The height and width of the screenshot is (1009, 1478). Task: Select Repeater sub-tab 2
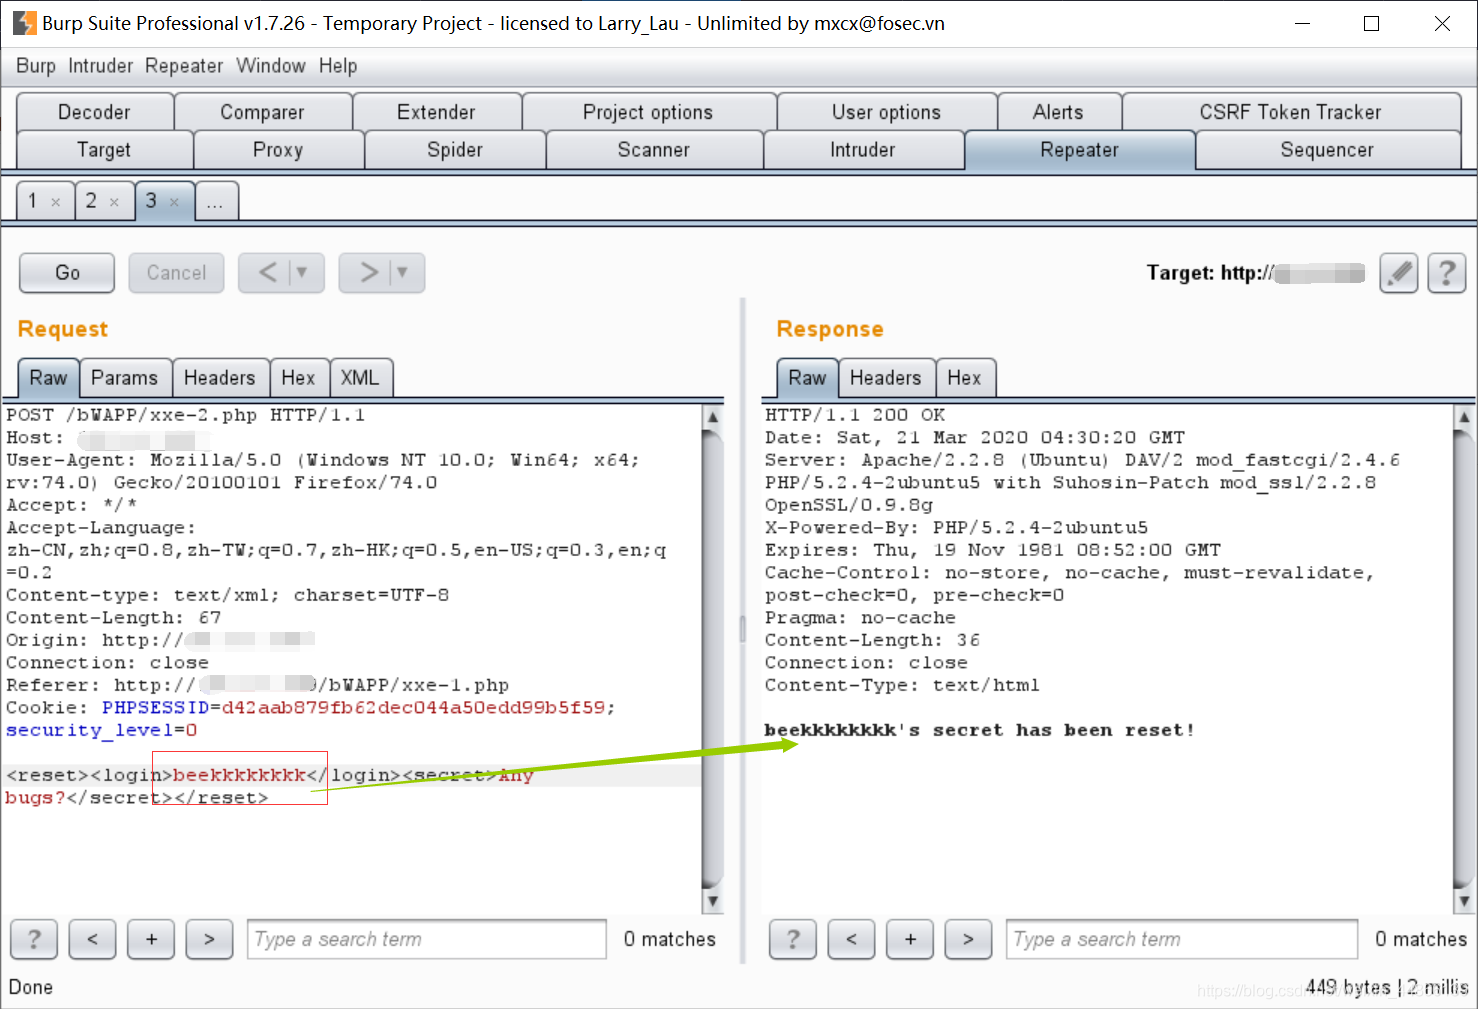pos(92,201)
